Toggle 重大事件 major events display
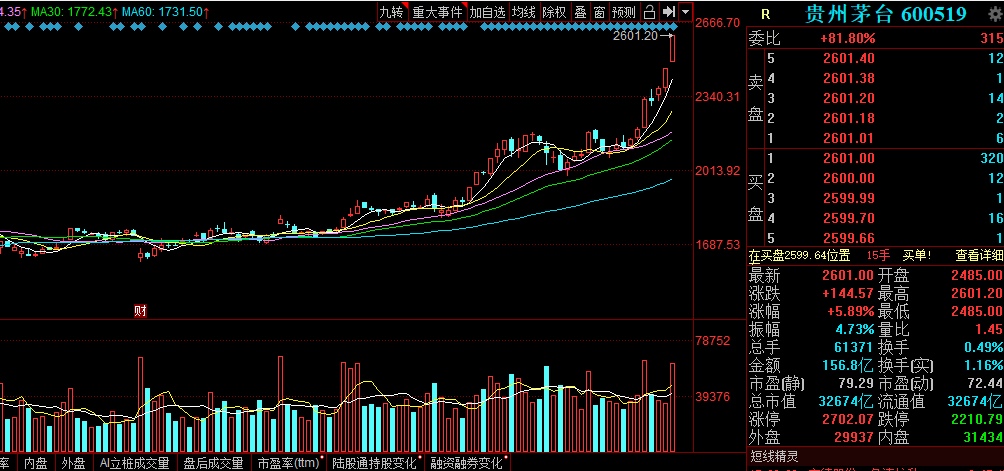1004x471 pixels. pos(437,12)
